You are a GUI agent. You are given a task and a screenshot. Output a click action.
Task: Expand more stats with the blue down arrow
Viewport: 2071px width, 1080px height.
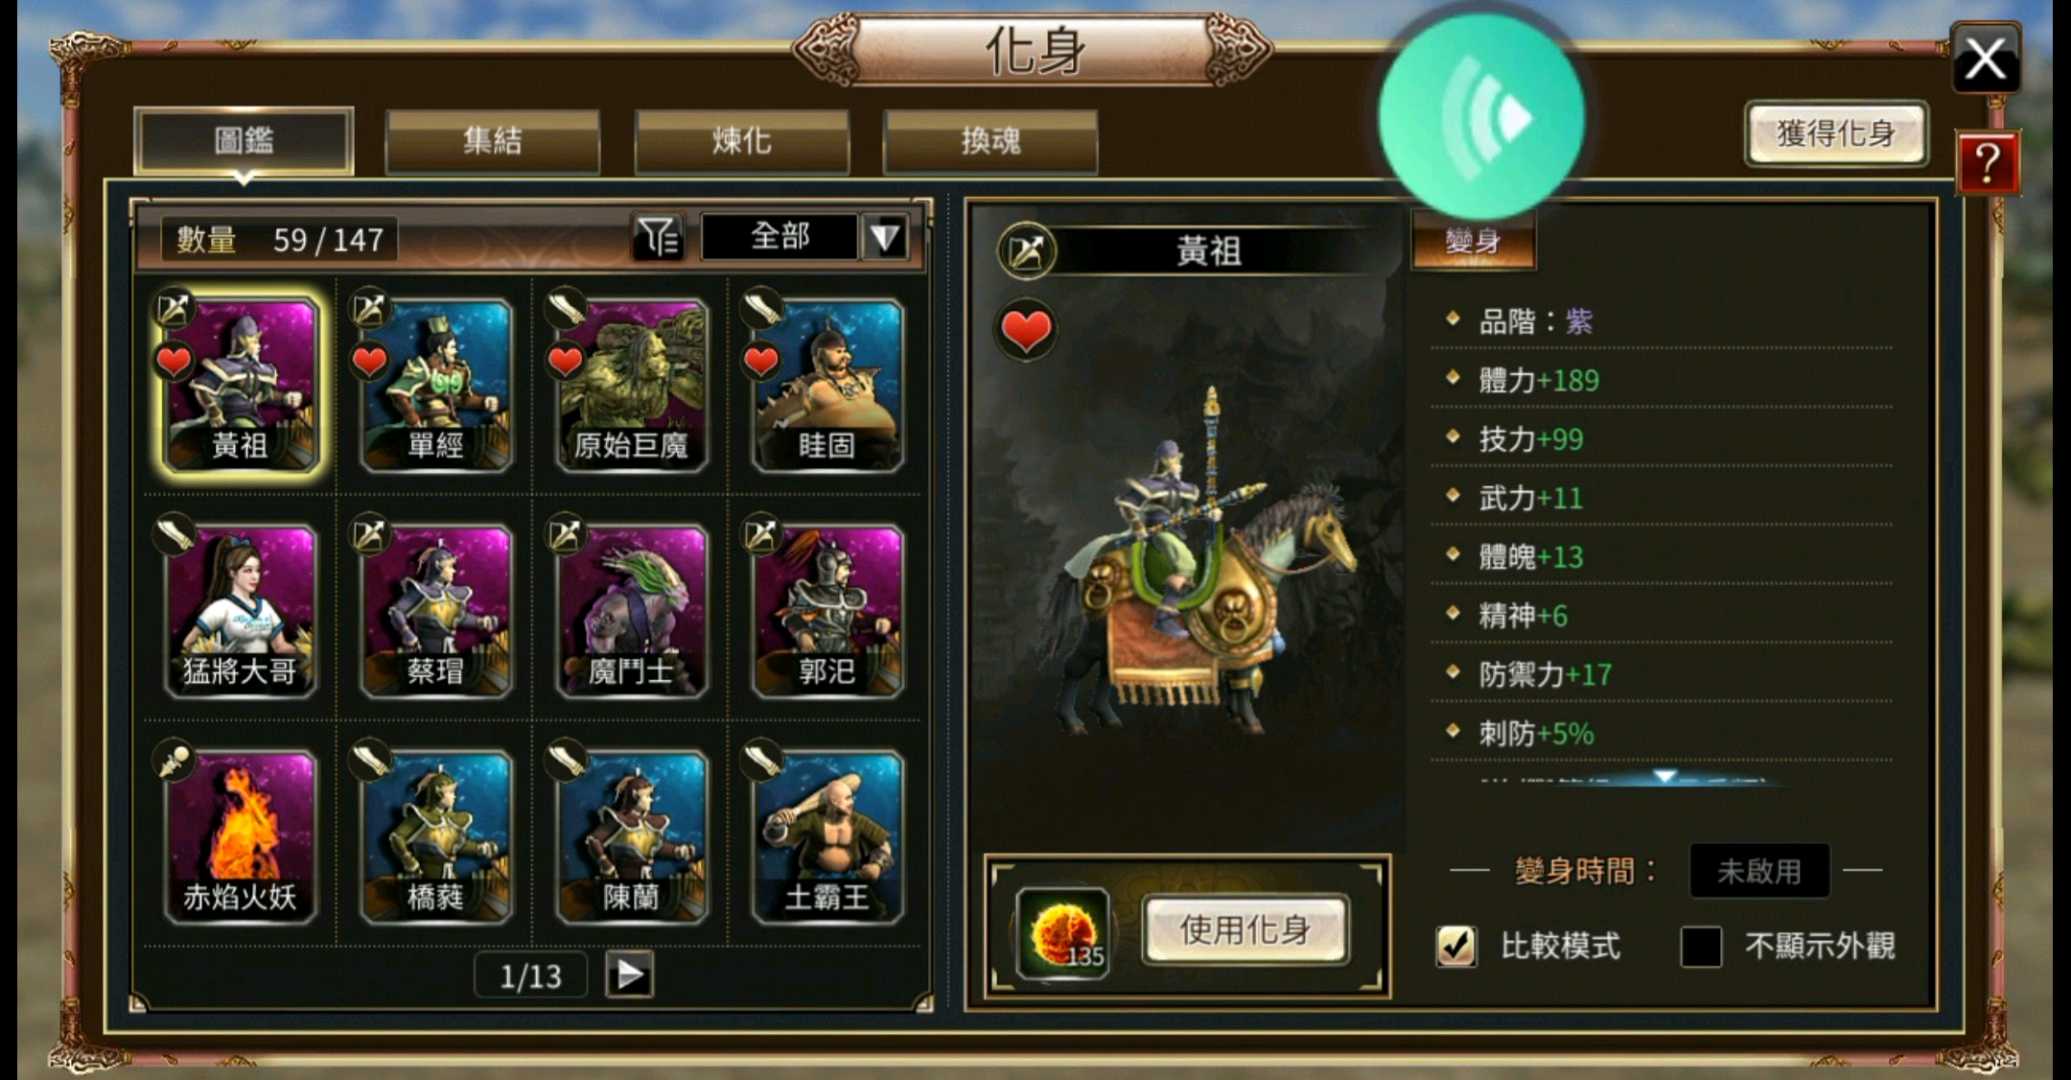[1663, 777]
